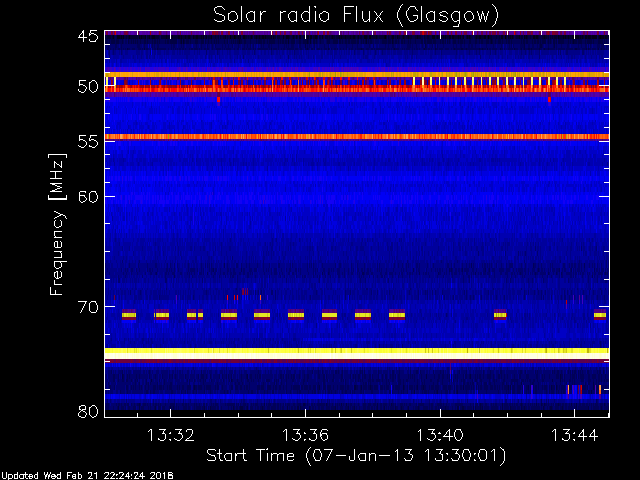640x480 pixels.
Task: Click the orange interference band at 55 MHz
Action: click(357, 137)
